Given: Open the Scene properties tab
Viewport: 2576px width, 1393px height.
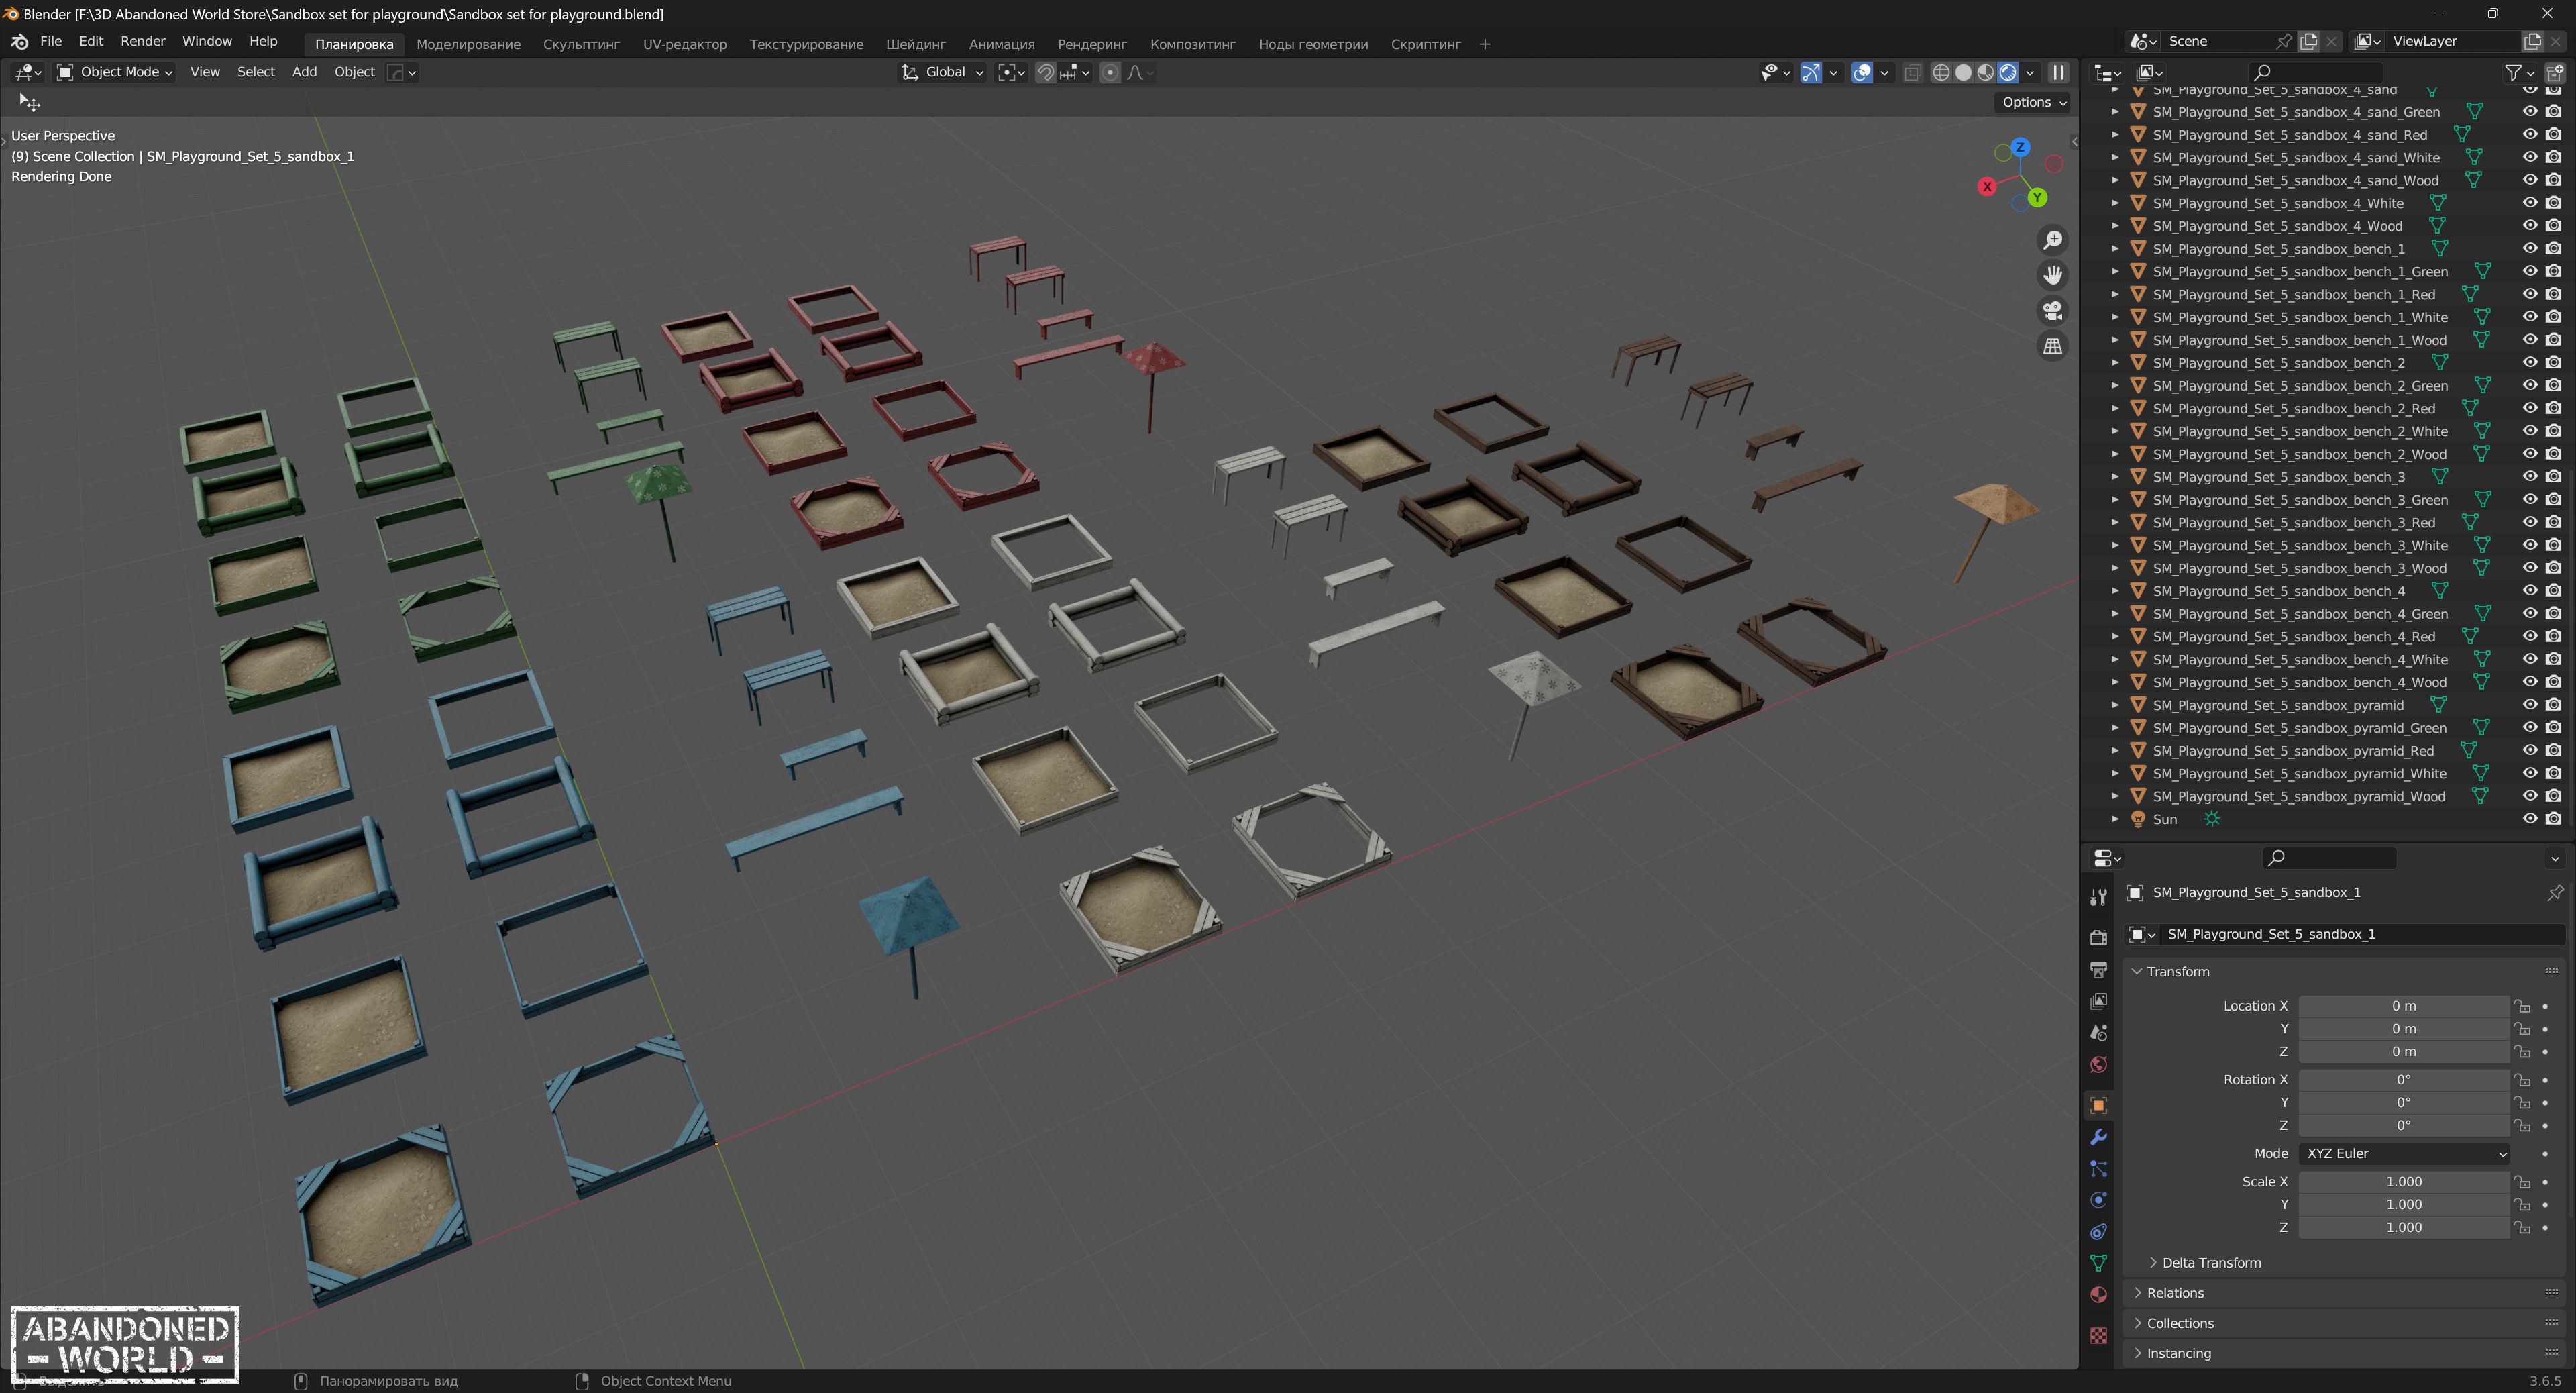Looking at the screenshot, I should coord(2098,1032).
